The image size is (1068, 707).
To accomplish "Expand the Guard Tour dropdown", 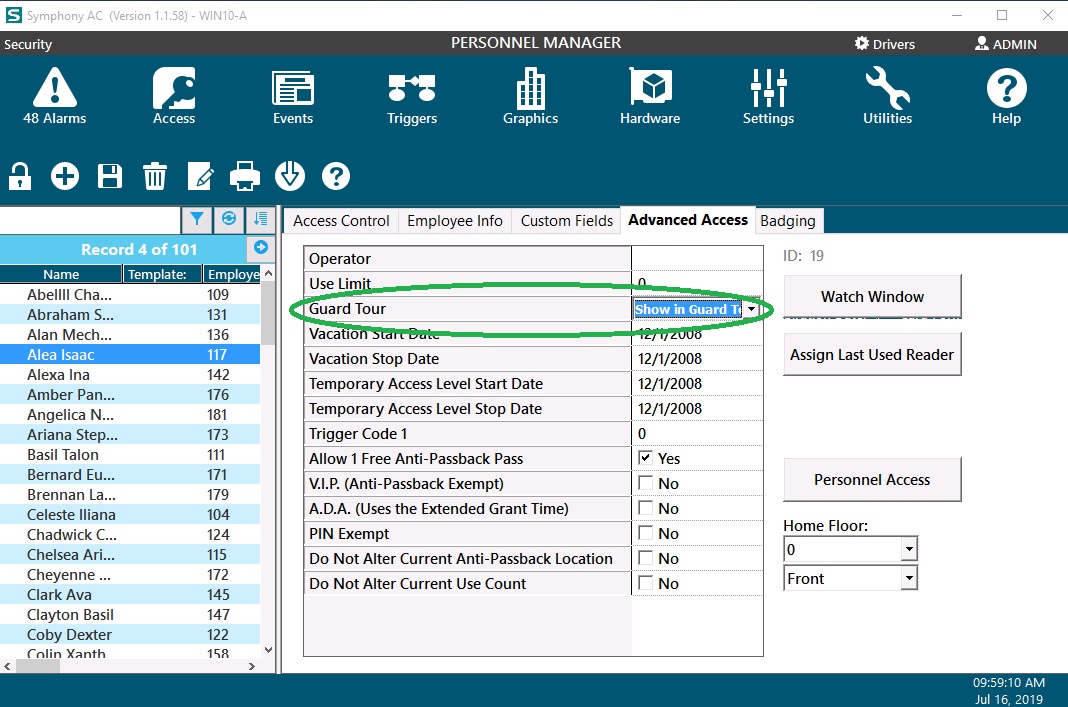I will point(751,309).
